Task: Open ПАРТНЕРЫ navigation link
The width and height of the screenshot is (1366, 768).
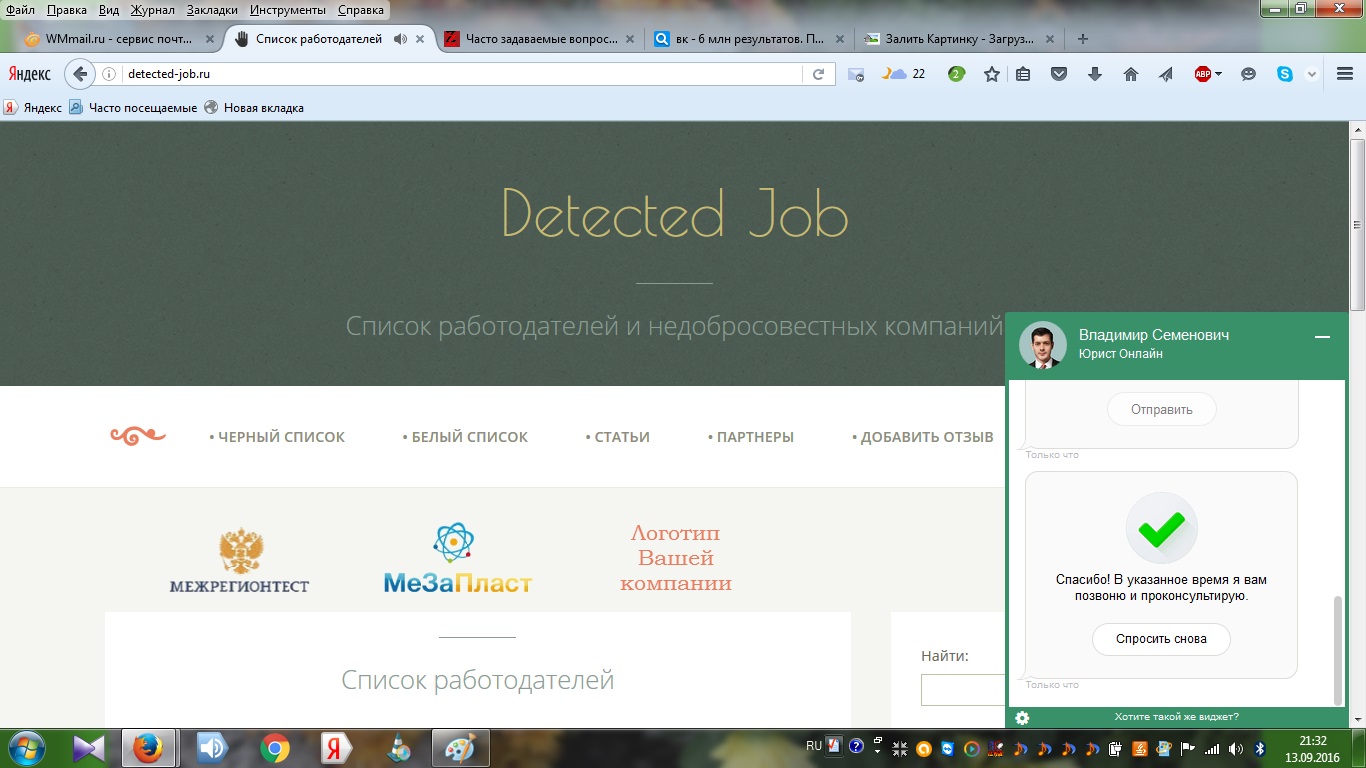Action: [751, 437]
